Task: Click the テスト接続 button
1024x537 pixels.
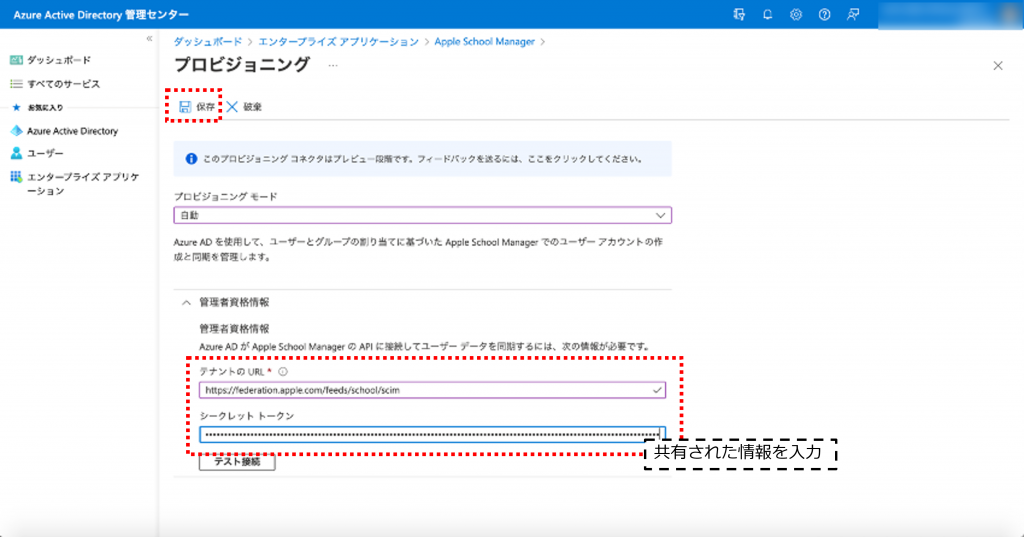Action: coord(237,462)
